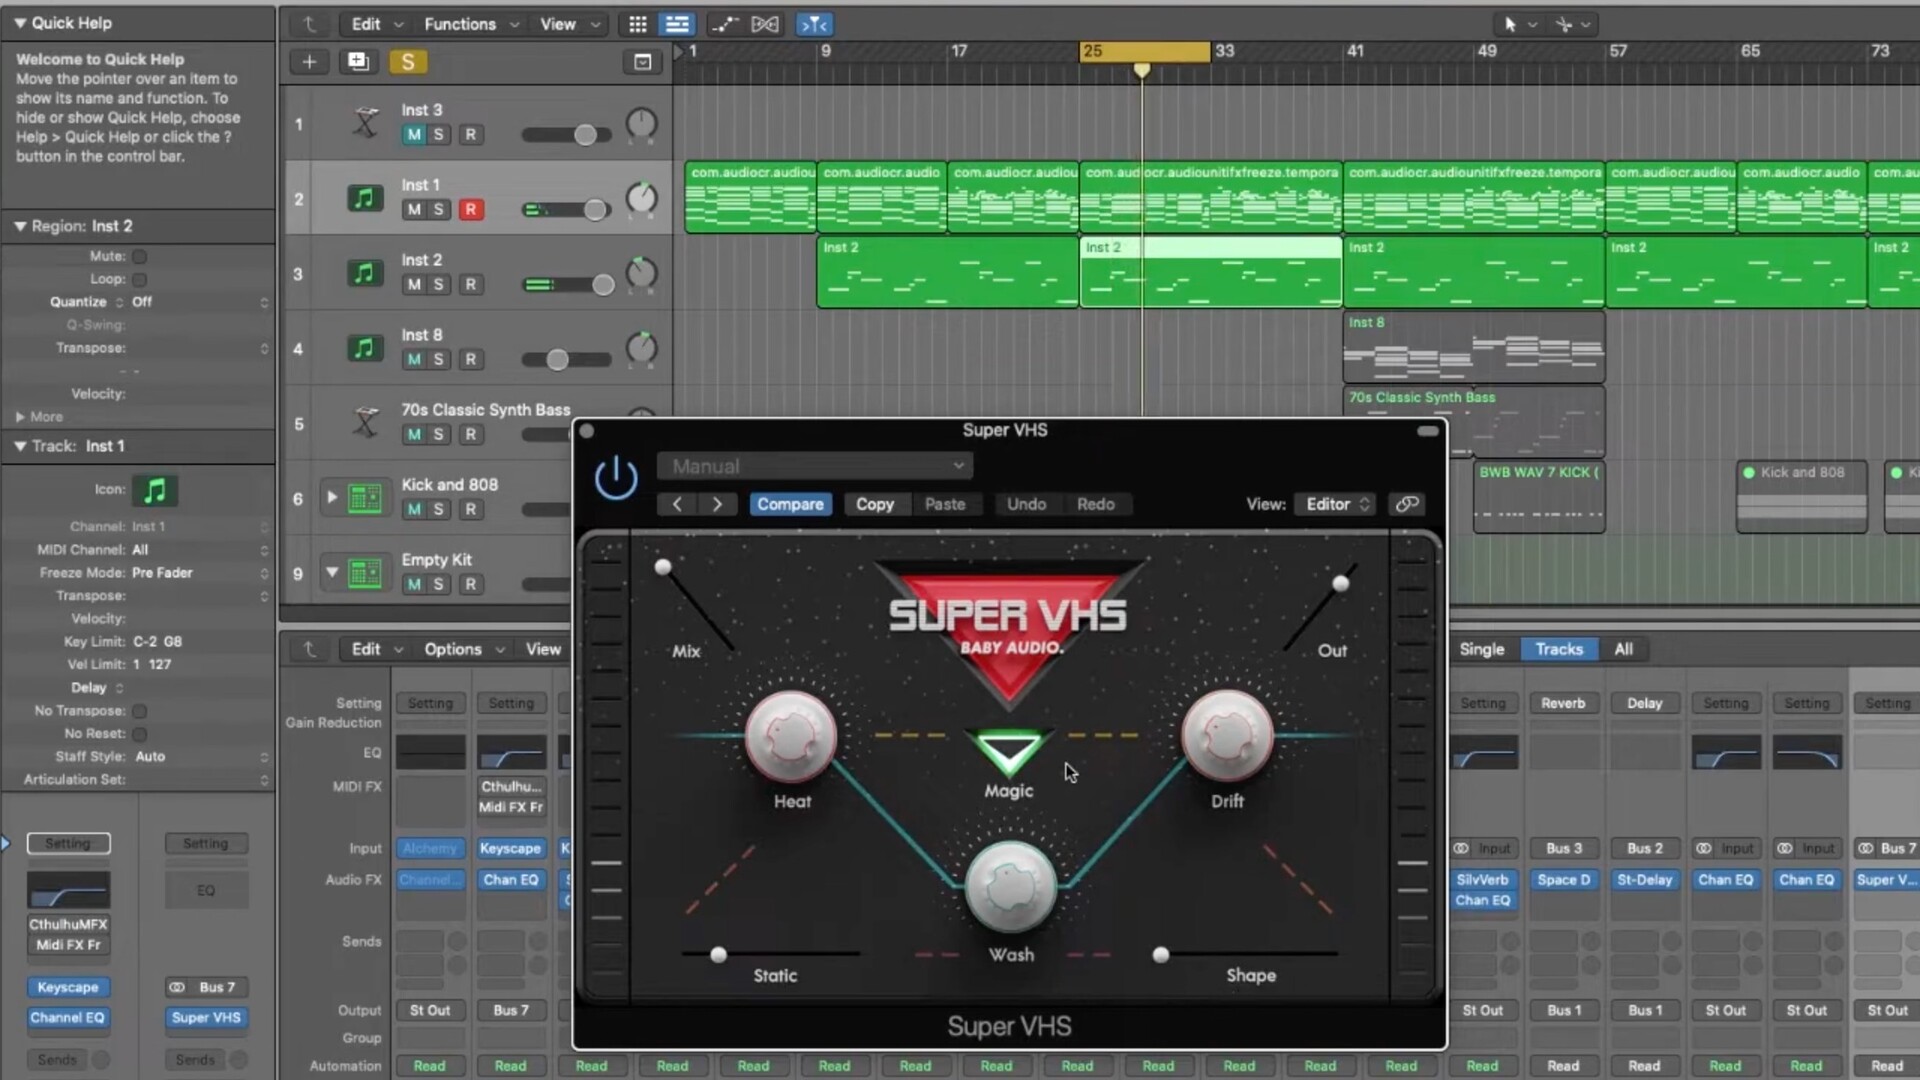
Task: Click the Inst 1 track instrument icon
Action: coord(365,198)
